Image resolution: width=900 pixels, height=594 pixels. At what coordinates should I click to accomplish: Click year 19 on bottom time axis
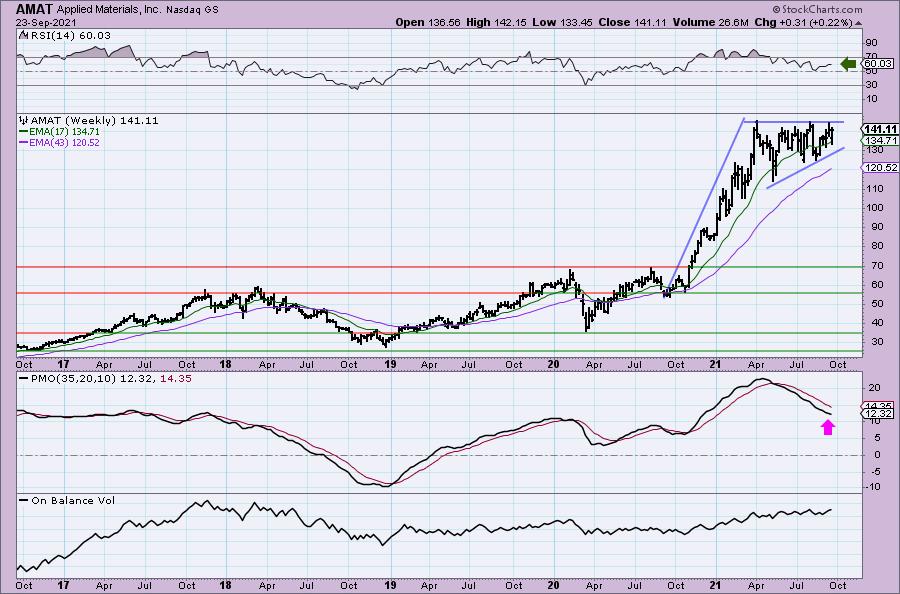click(390, 585)
